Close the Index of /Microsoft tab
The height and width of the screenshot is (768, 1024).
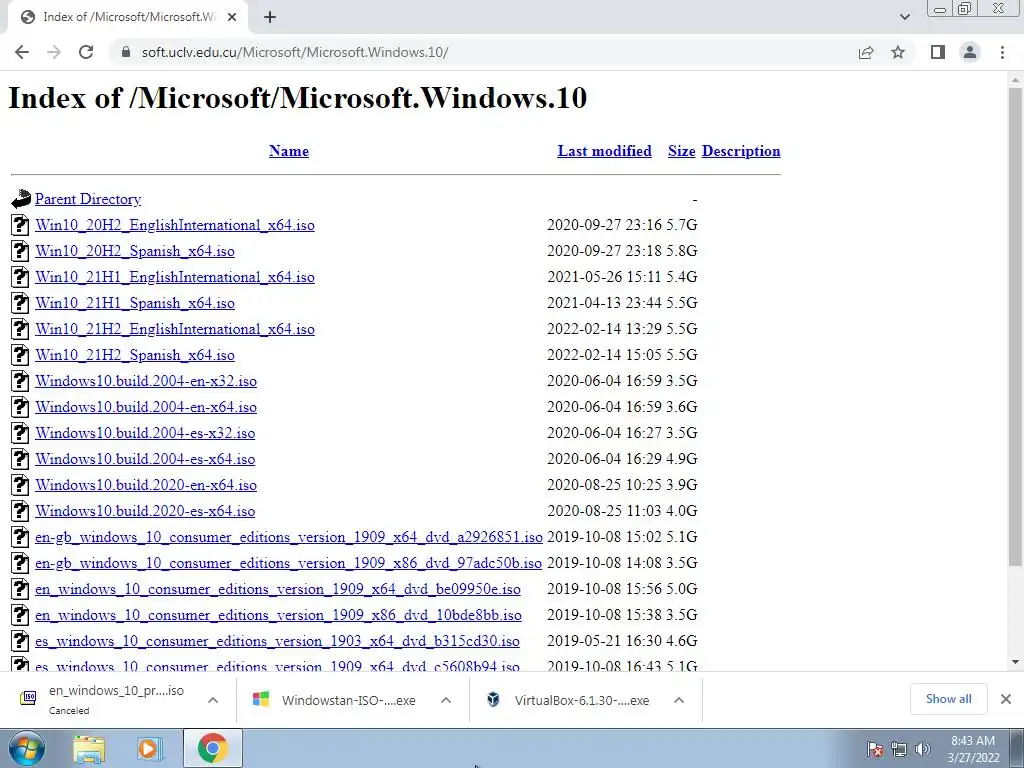click(232, 18)
